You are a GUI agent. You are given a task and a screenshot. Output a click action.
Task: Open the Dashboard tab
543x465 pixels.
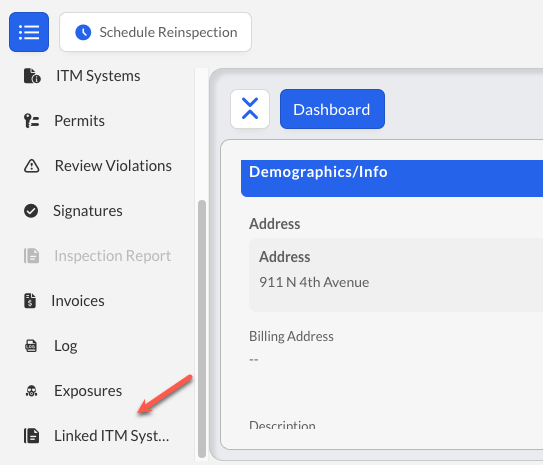coord(332,109)
